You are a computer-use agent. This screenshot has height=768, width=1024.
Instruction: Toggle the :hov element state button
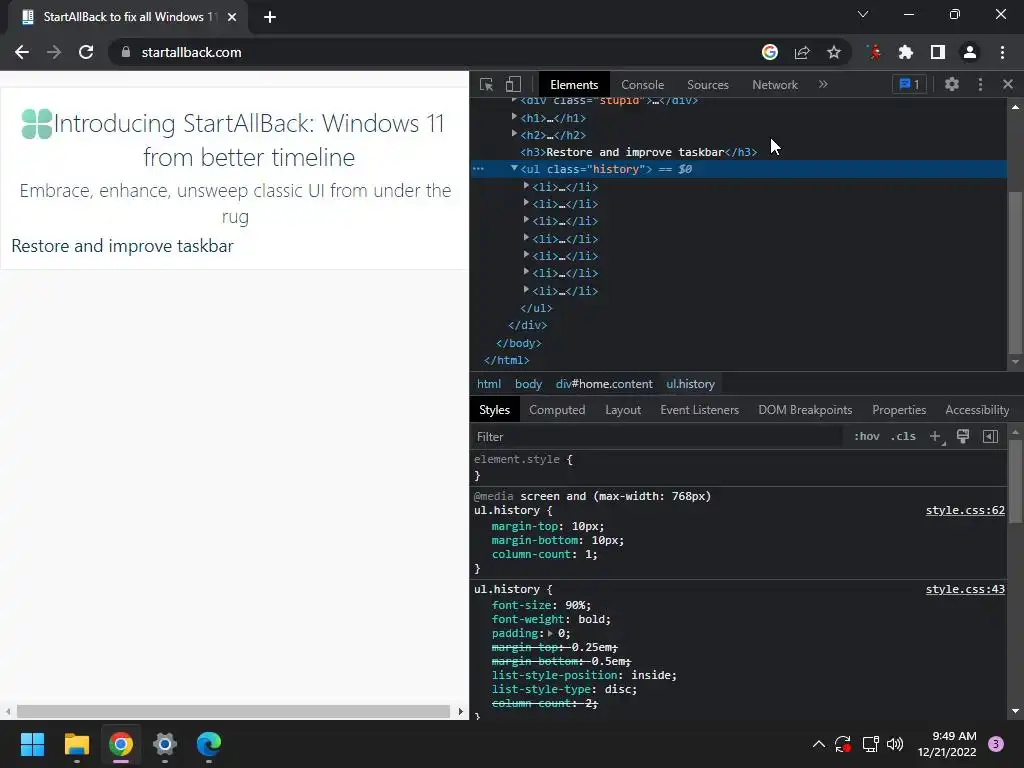(867, 436)
